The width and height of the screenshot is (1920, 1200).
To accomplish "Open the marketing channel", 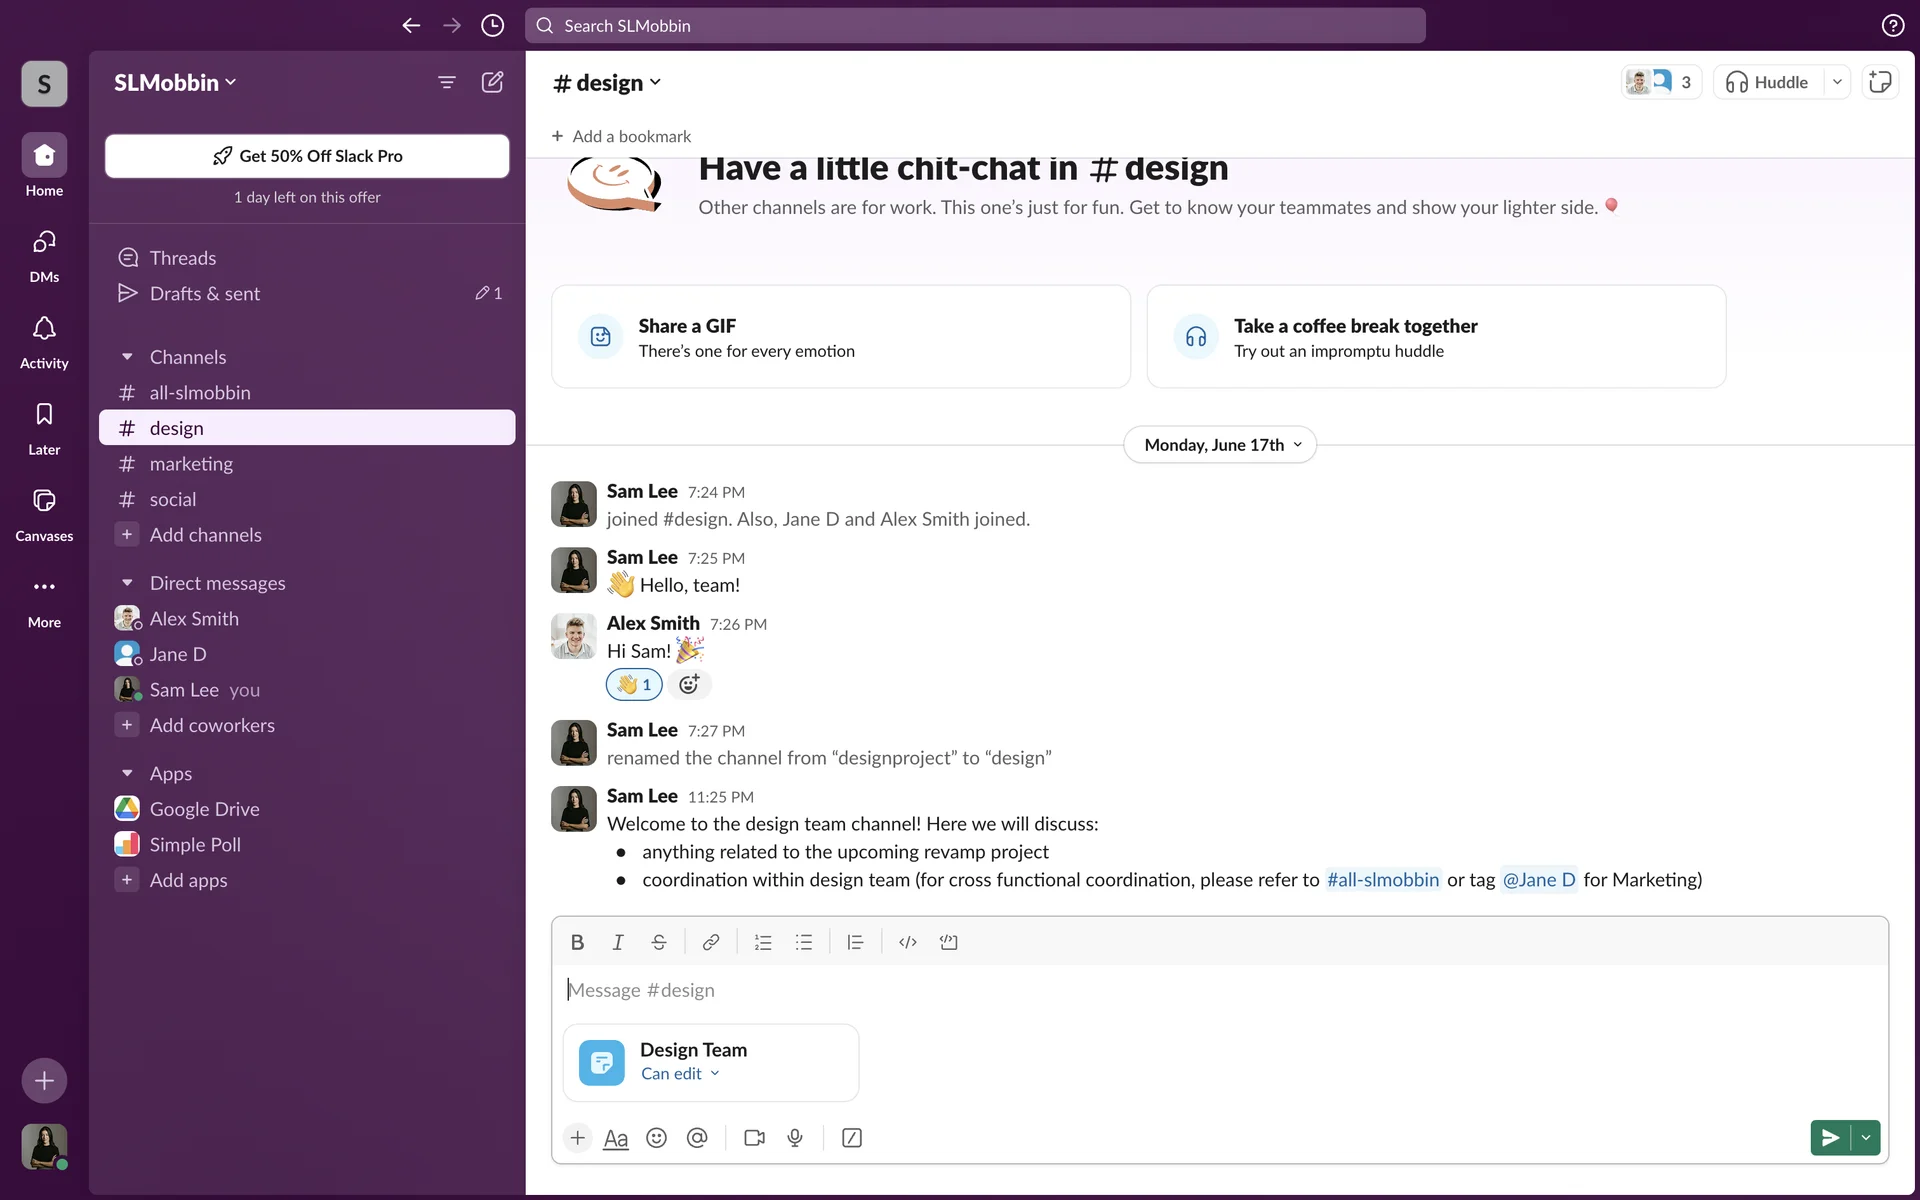I will [191, 464].
